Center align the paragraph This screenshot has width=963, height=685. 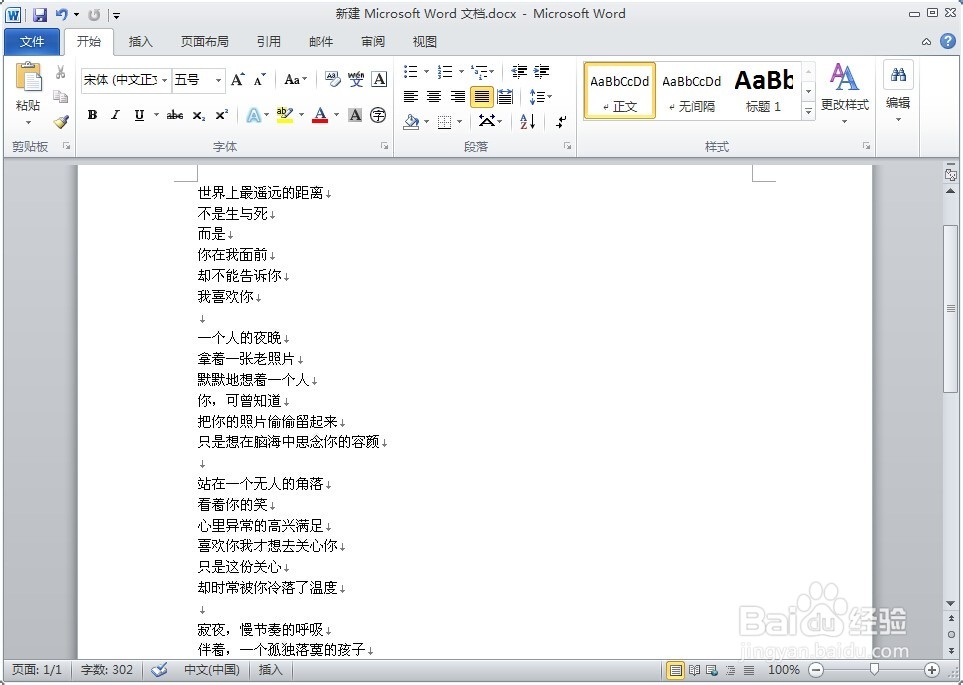[x=433, y=96]
